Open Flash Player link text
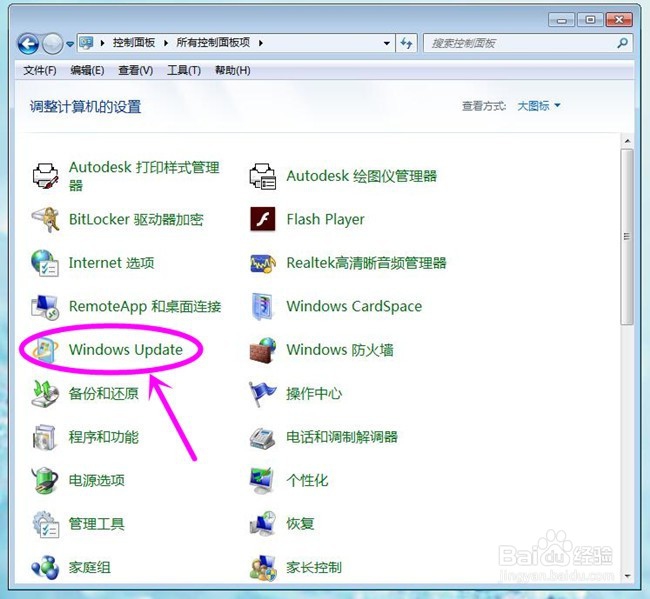The width and height of the screenshot is (650, 599). [325, 219]
